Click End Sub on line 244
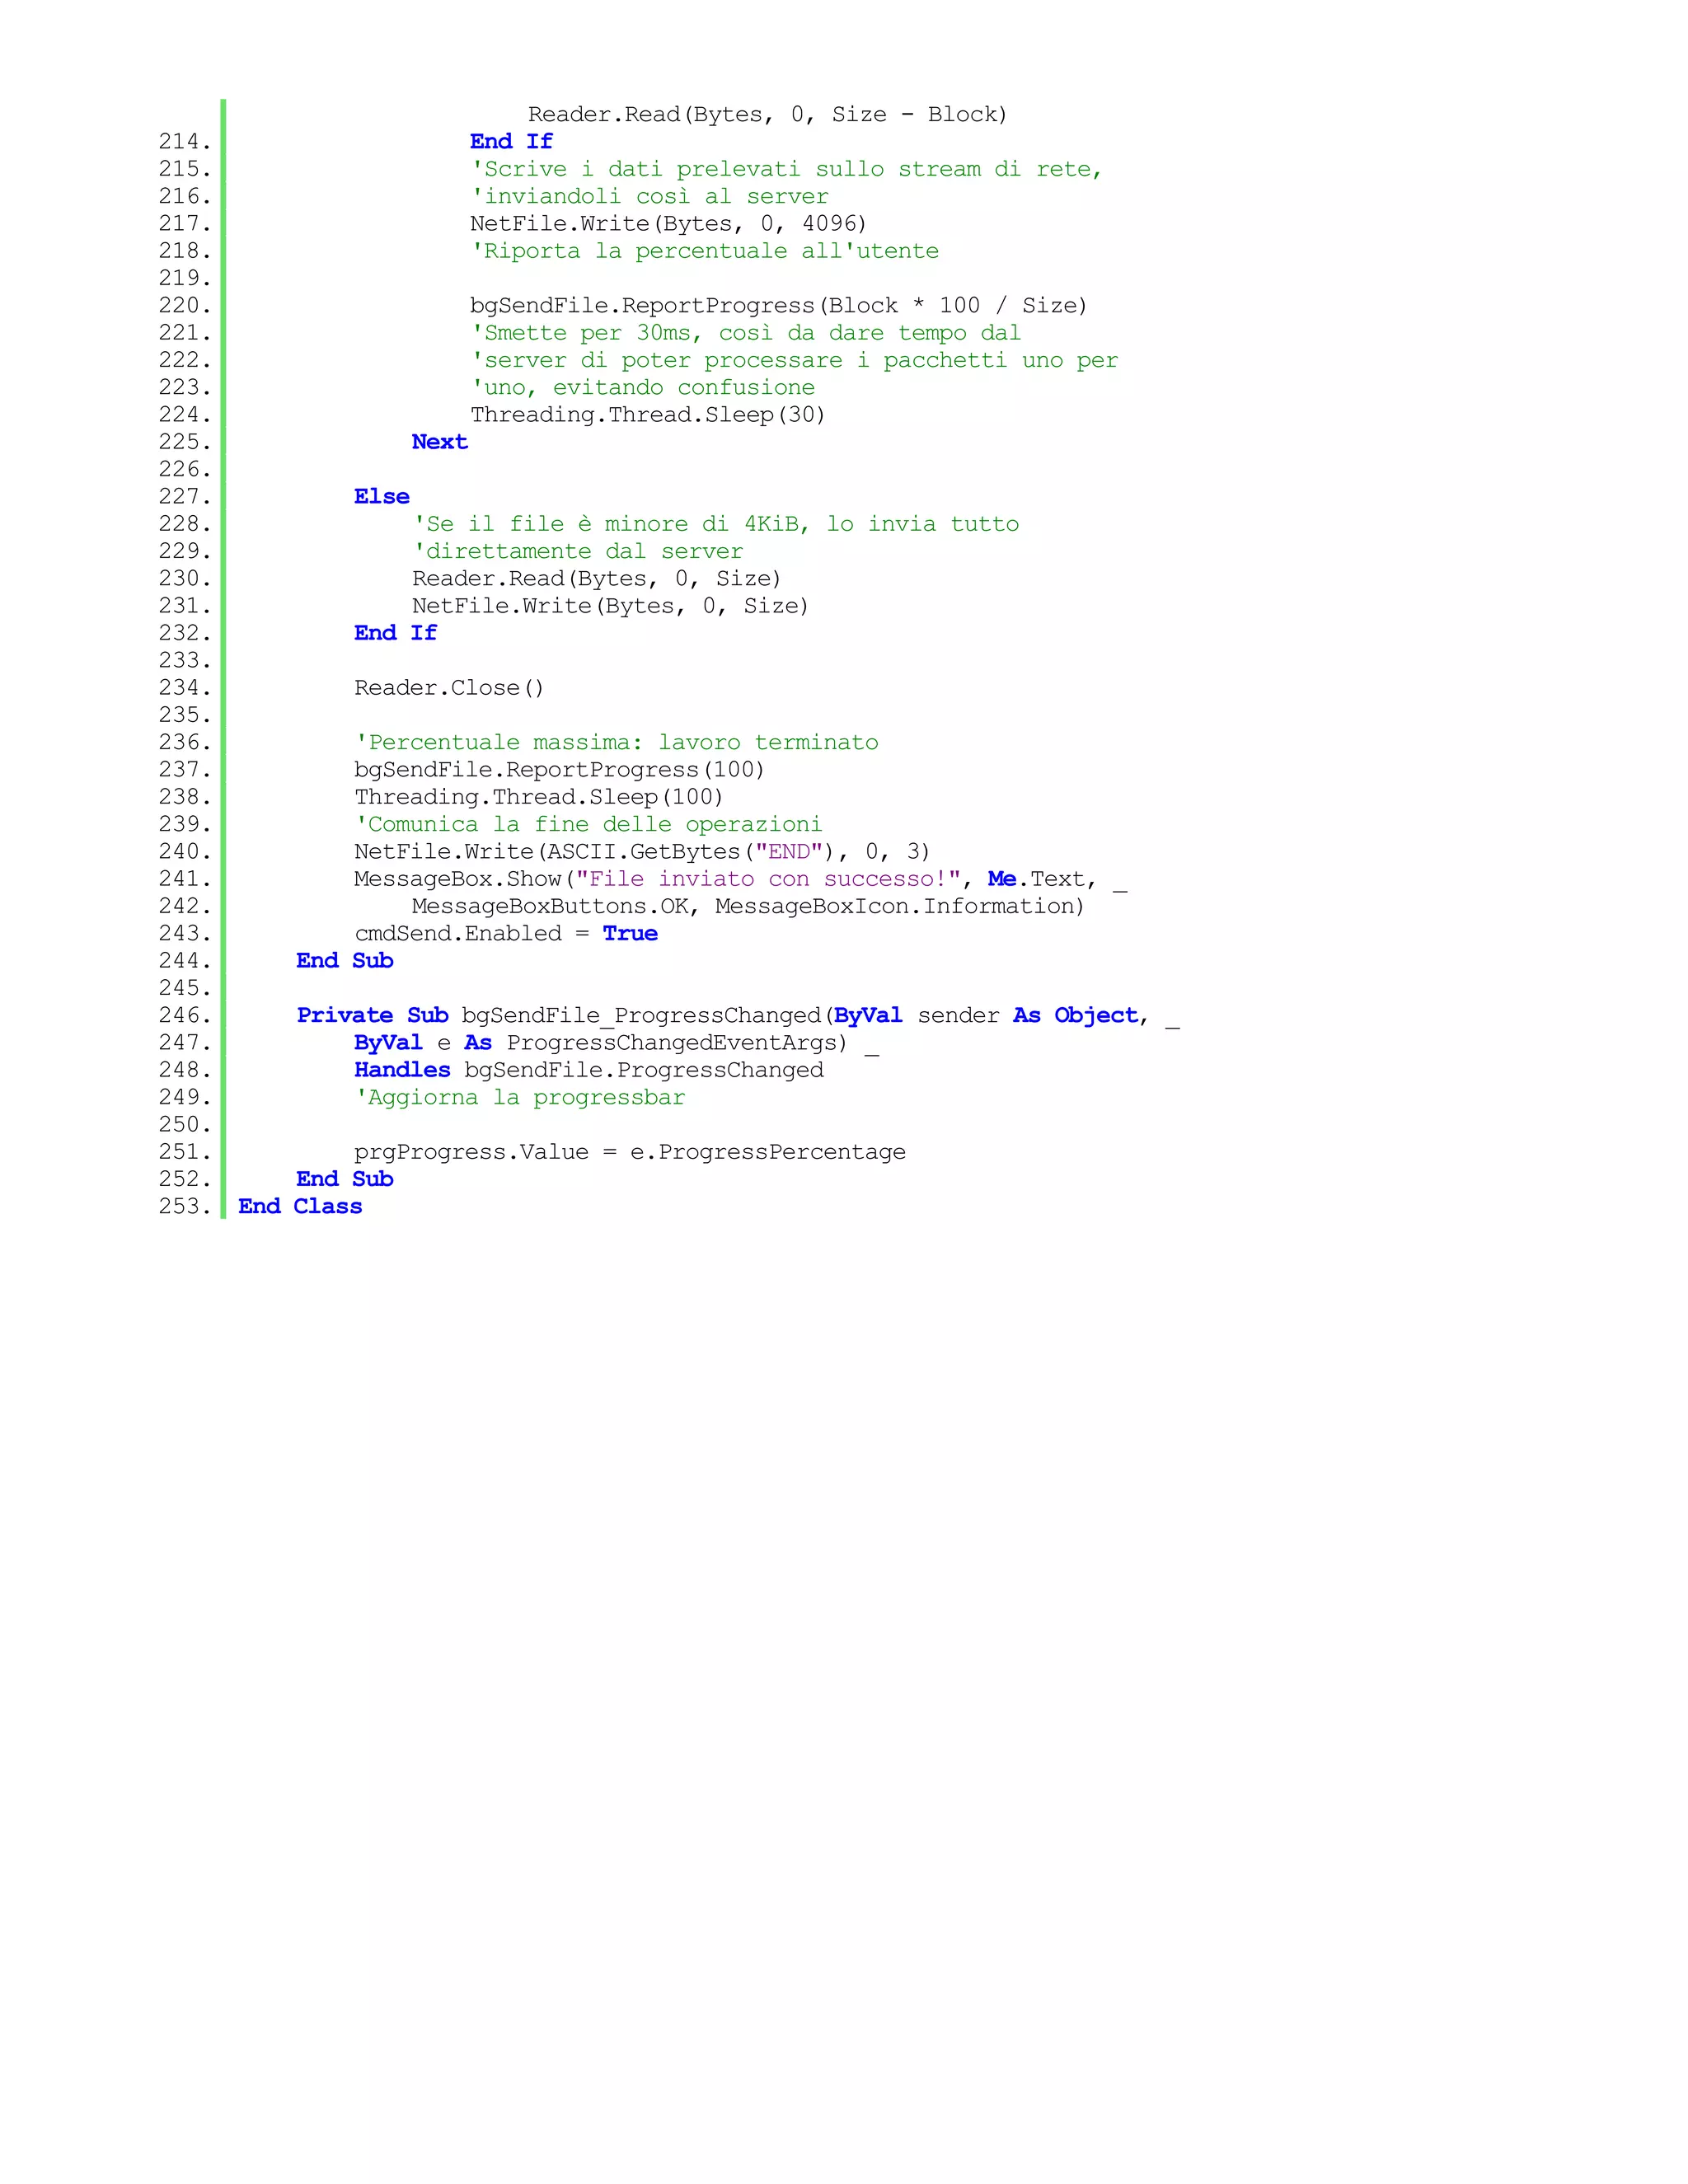This screenshot has height=2184, width=1688. click(345, 961)
